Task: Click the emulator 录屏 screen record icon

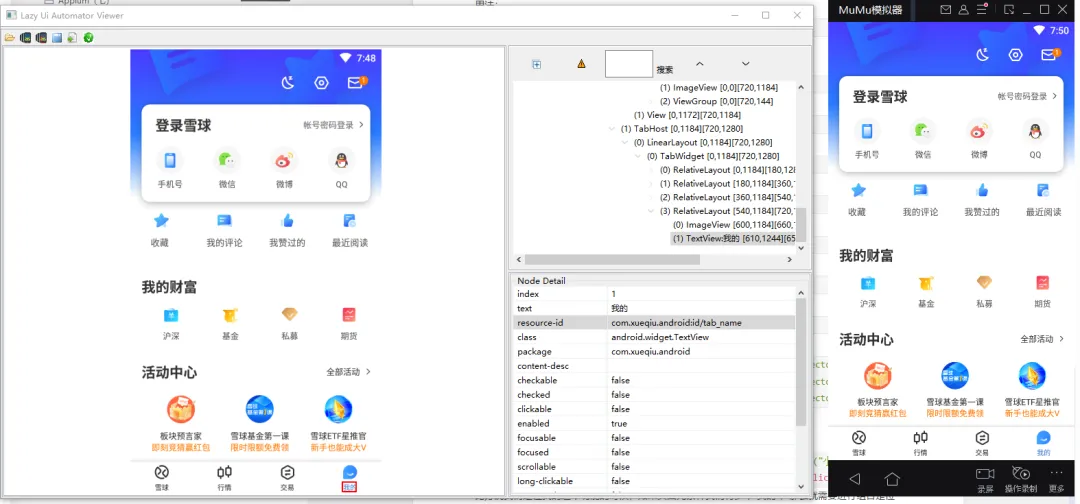Action: tap(985, 474)
